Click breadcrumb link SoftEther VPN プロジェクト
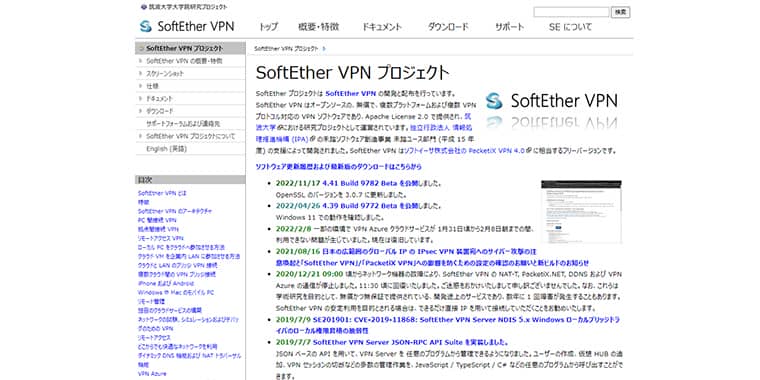The image size is (760, 380). coord(286,48)
